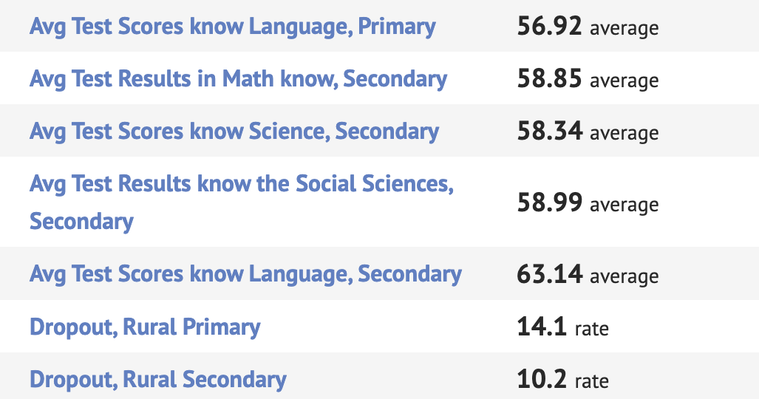Select the 10.2 dropout rate value
Viewport: 759px width, 399px height.
[x=542, y=379]
